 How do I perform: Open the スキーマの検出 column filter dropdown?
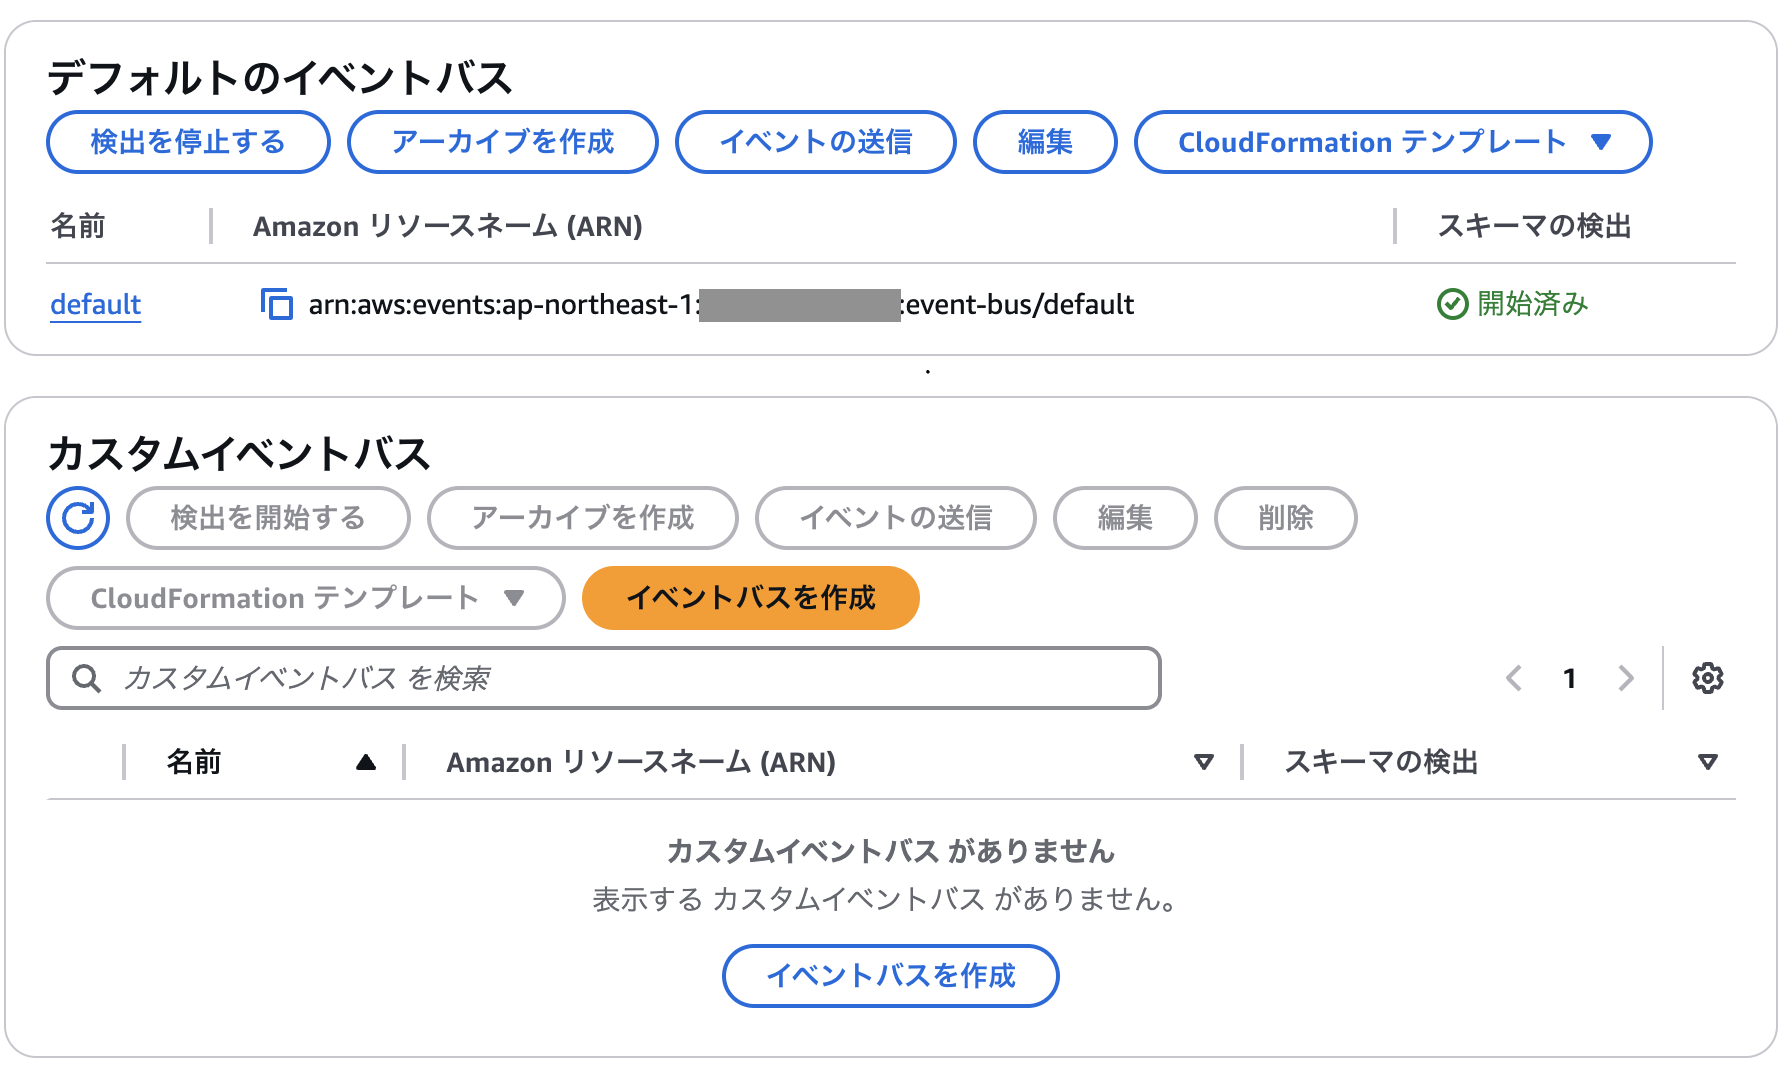1708,762
